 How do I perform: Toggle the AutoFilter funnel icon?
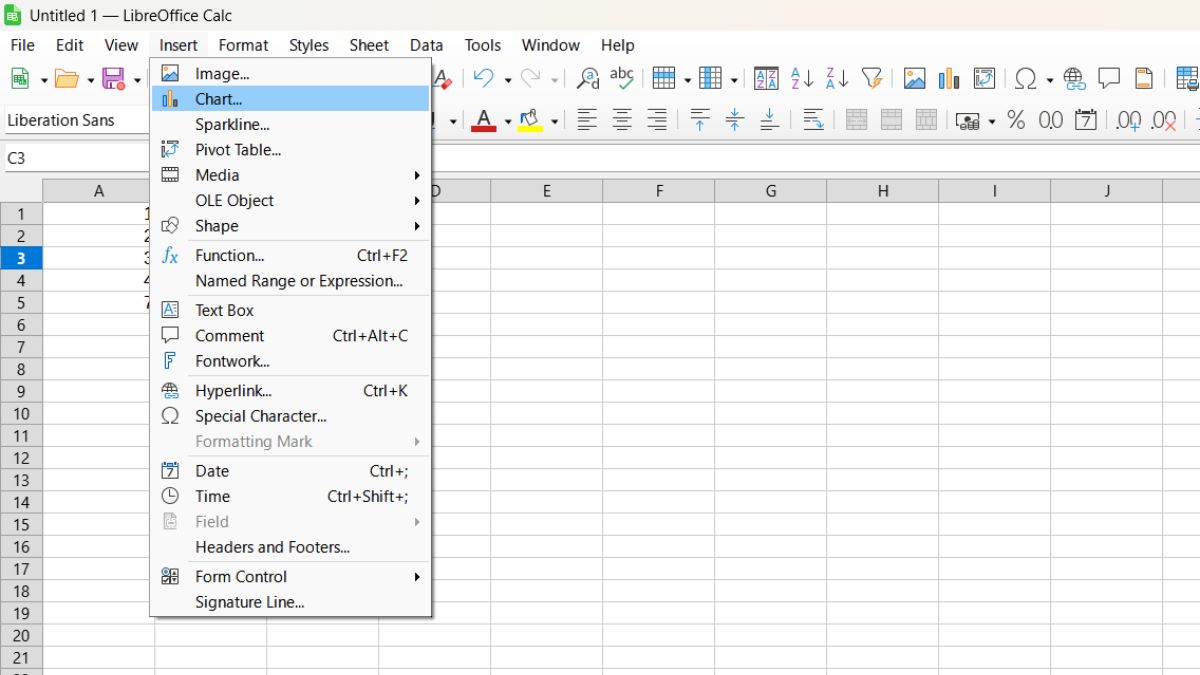[872, 78]
